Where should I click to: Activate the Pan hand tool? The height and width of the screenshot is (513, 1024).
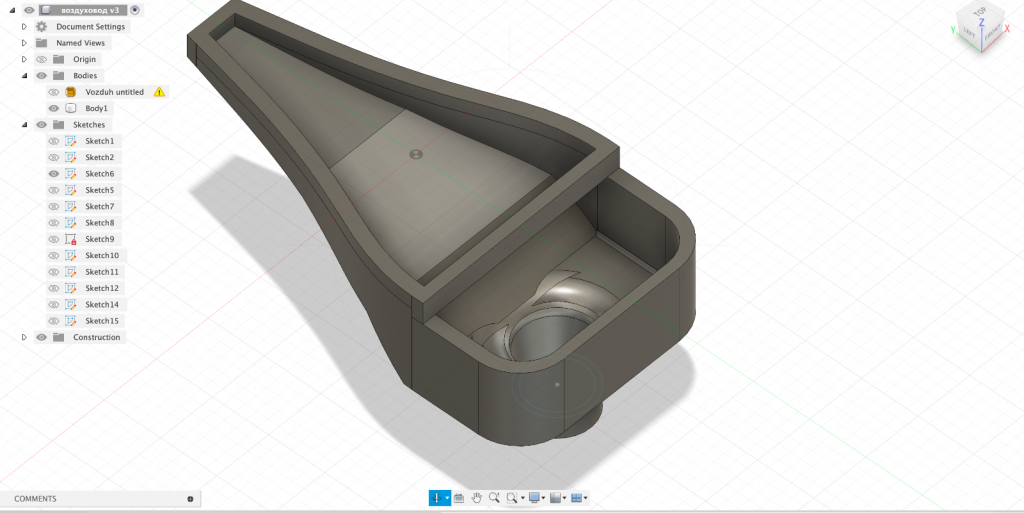tap(477, 497)
